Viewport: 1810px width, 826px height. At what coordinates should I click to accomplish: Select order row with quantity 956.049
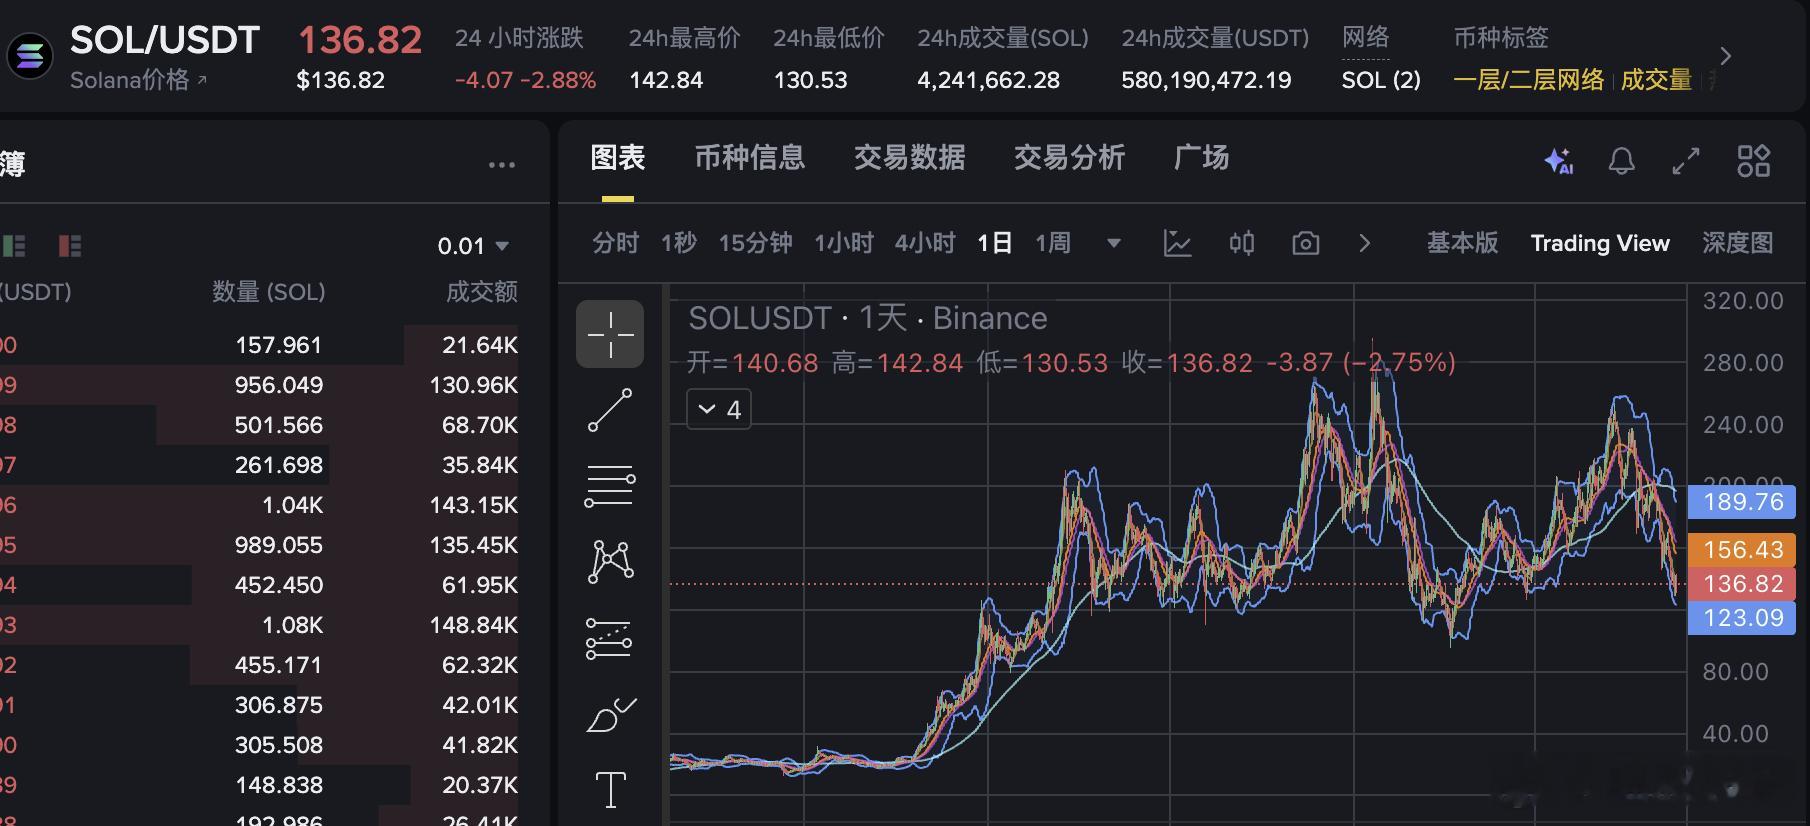[x=259, y=385]
